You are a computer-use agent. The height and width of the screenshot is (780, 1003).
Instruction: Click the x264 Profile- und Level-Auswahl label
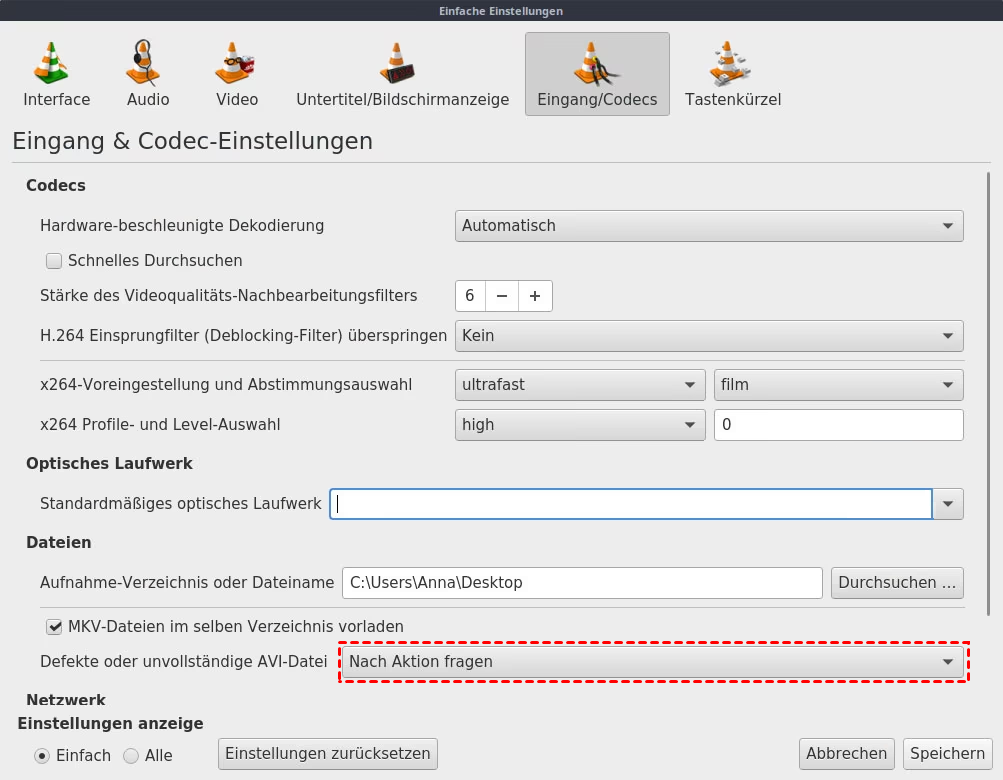160,425
